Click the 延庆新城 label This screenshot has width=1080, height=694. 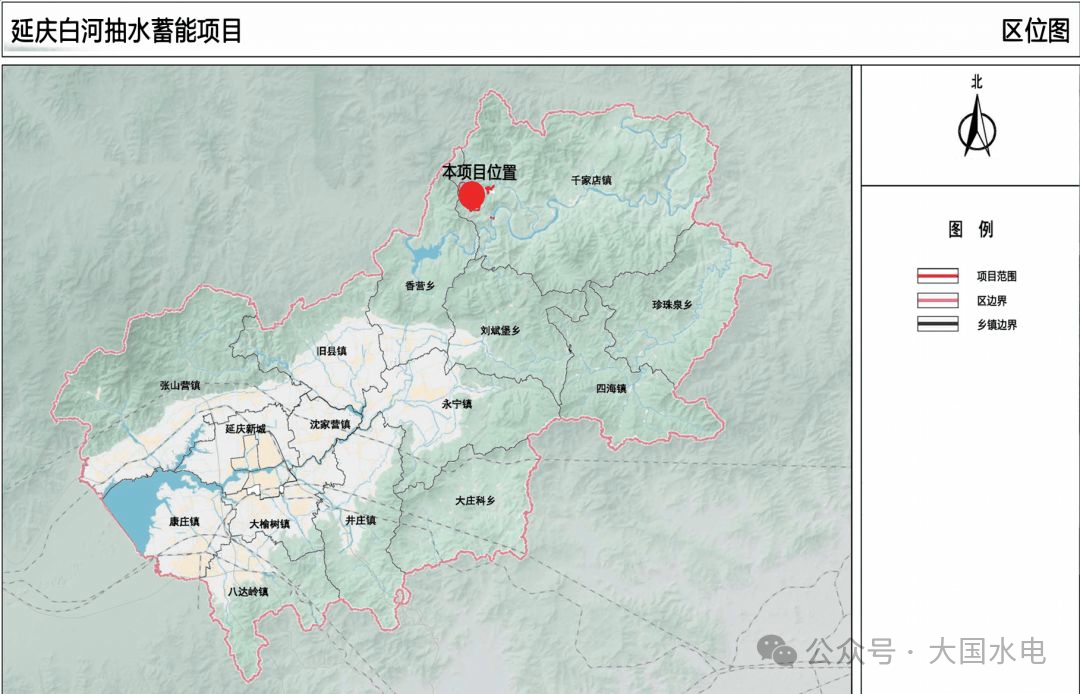tap(246, 429)
